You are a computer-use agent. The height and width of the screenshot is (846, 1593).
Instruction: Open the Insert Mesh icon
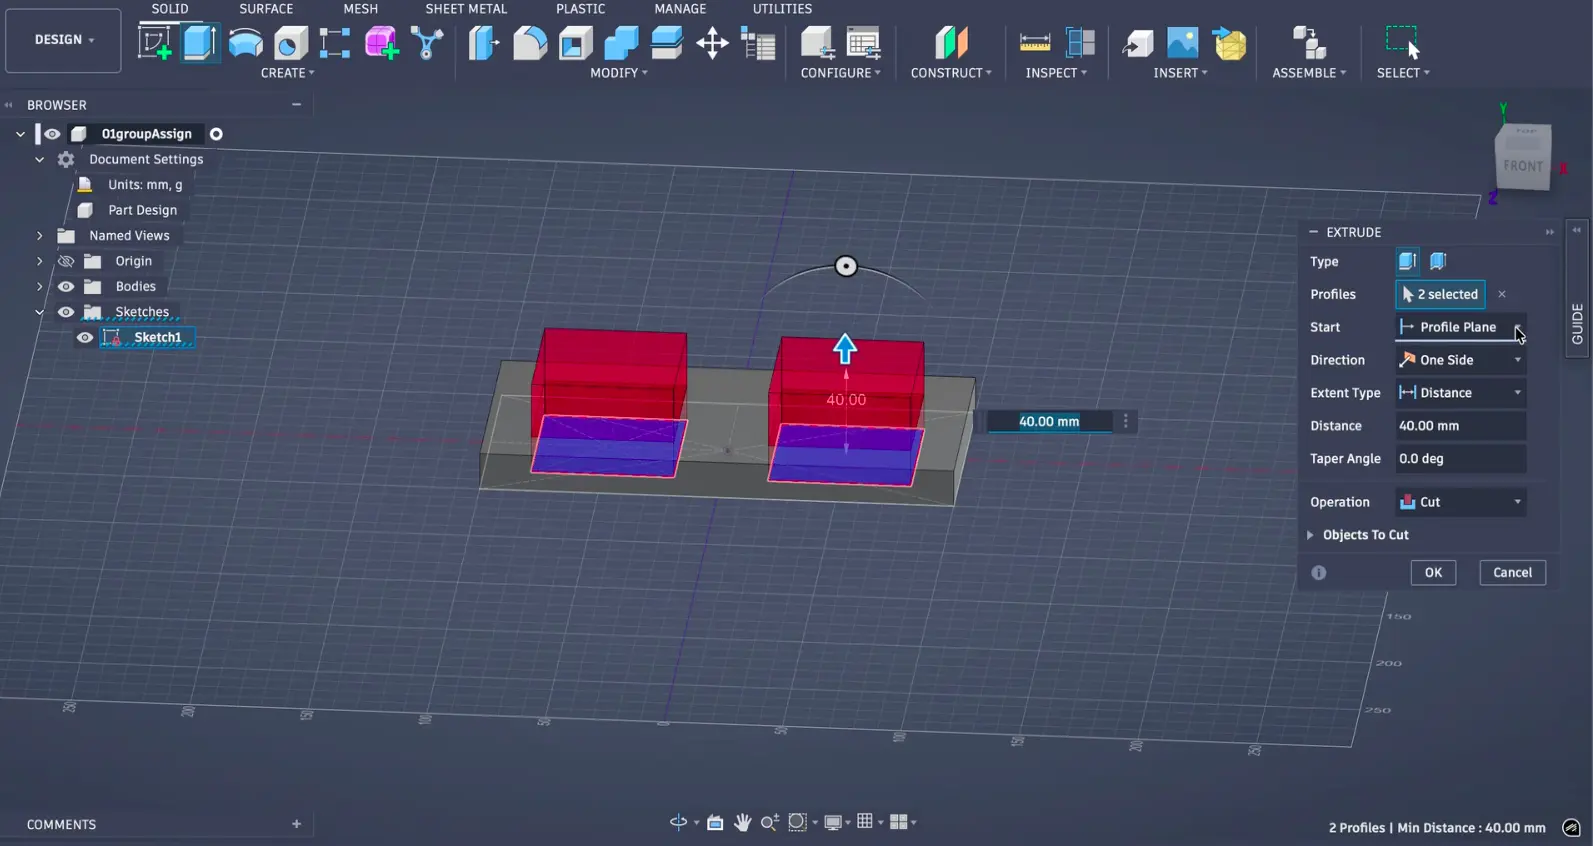click(x=1230, y=43)
